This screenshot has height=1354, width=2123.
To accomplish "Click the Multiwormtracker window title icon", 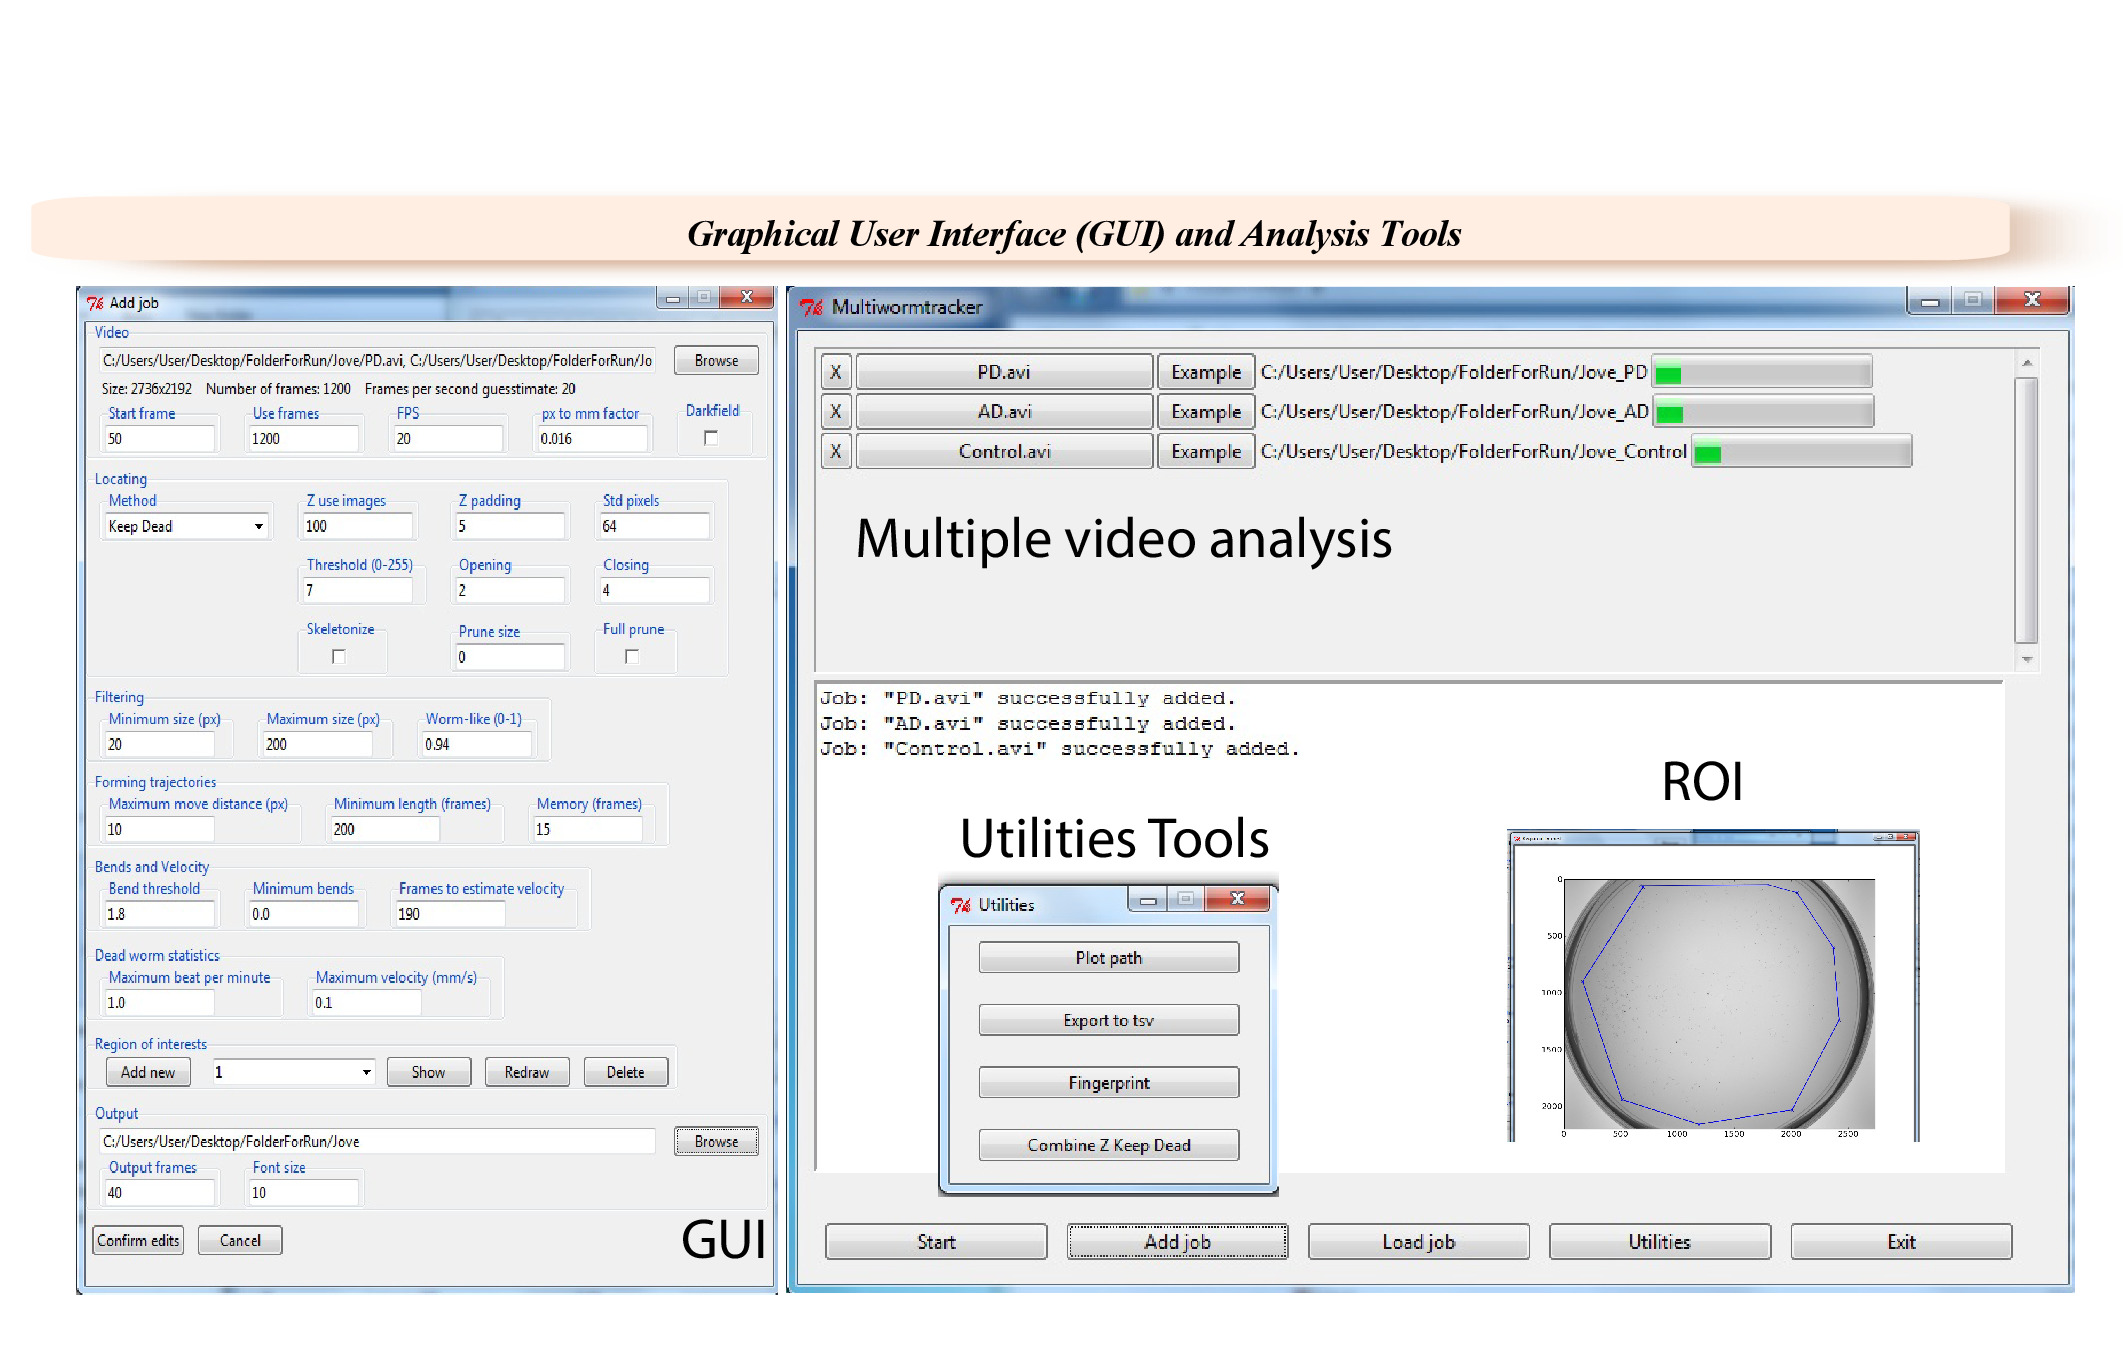I will (x=811, y=307).
